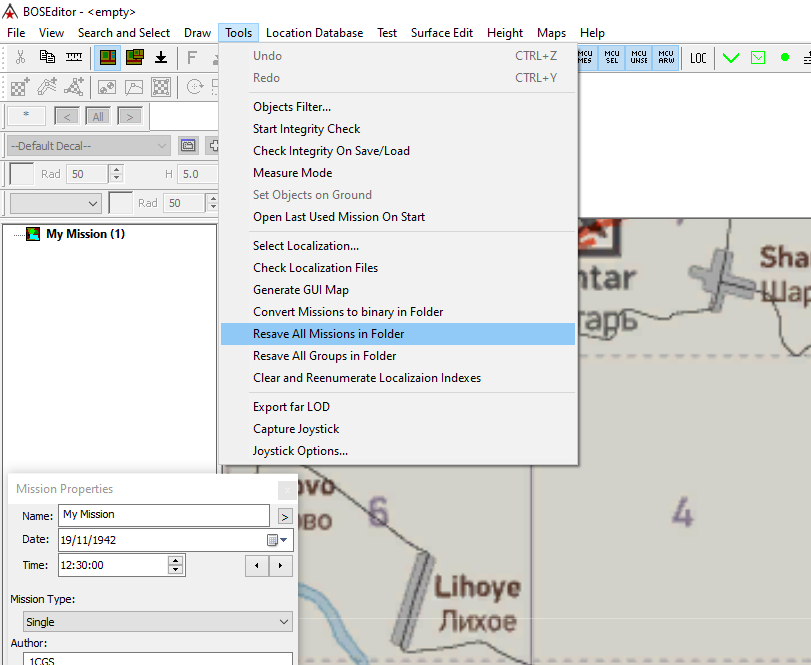Expand the Default Decal dropdown
This screenshot has width=811, height=665.
tap(163, 146)
